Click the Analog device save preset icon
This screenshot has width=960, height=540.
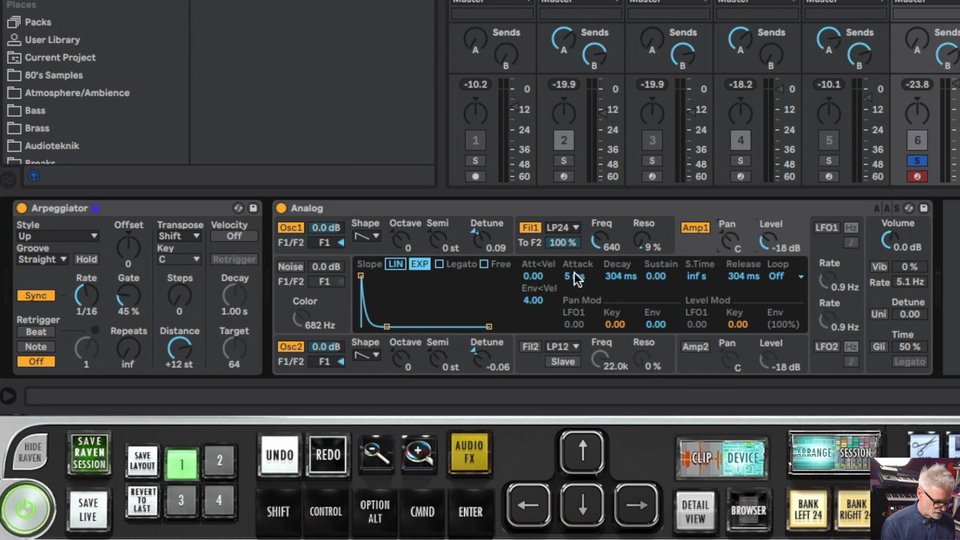(x=923, y=208)
